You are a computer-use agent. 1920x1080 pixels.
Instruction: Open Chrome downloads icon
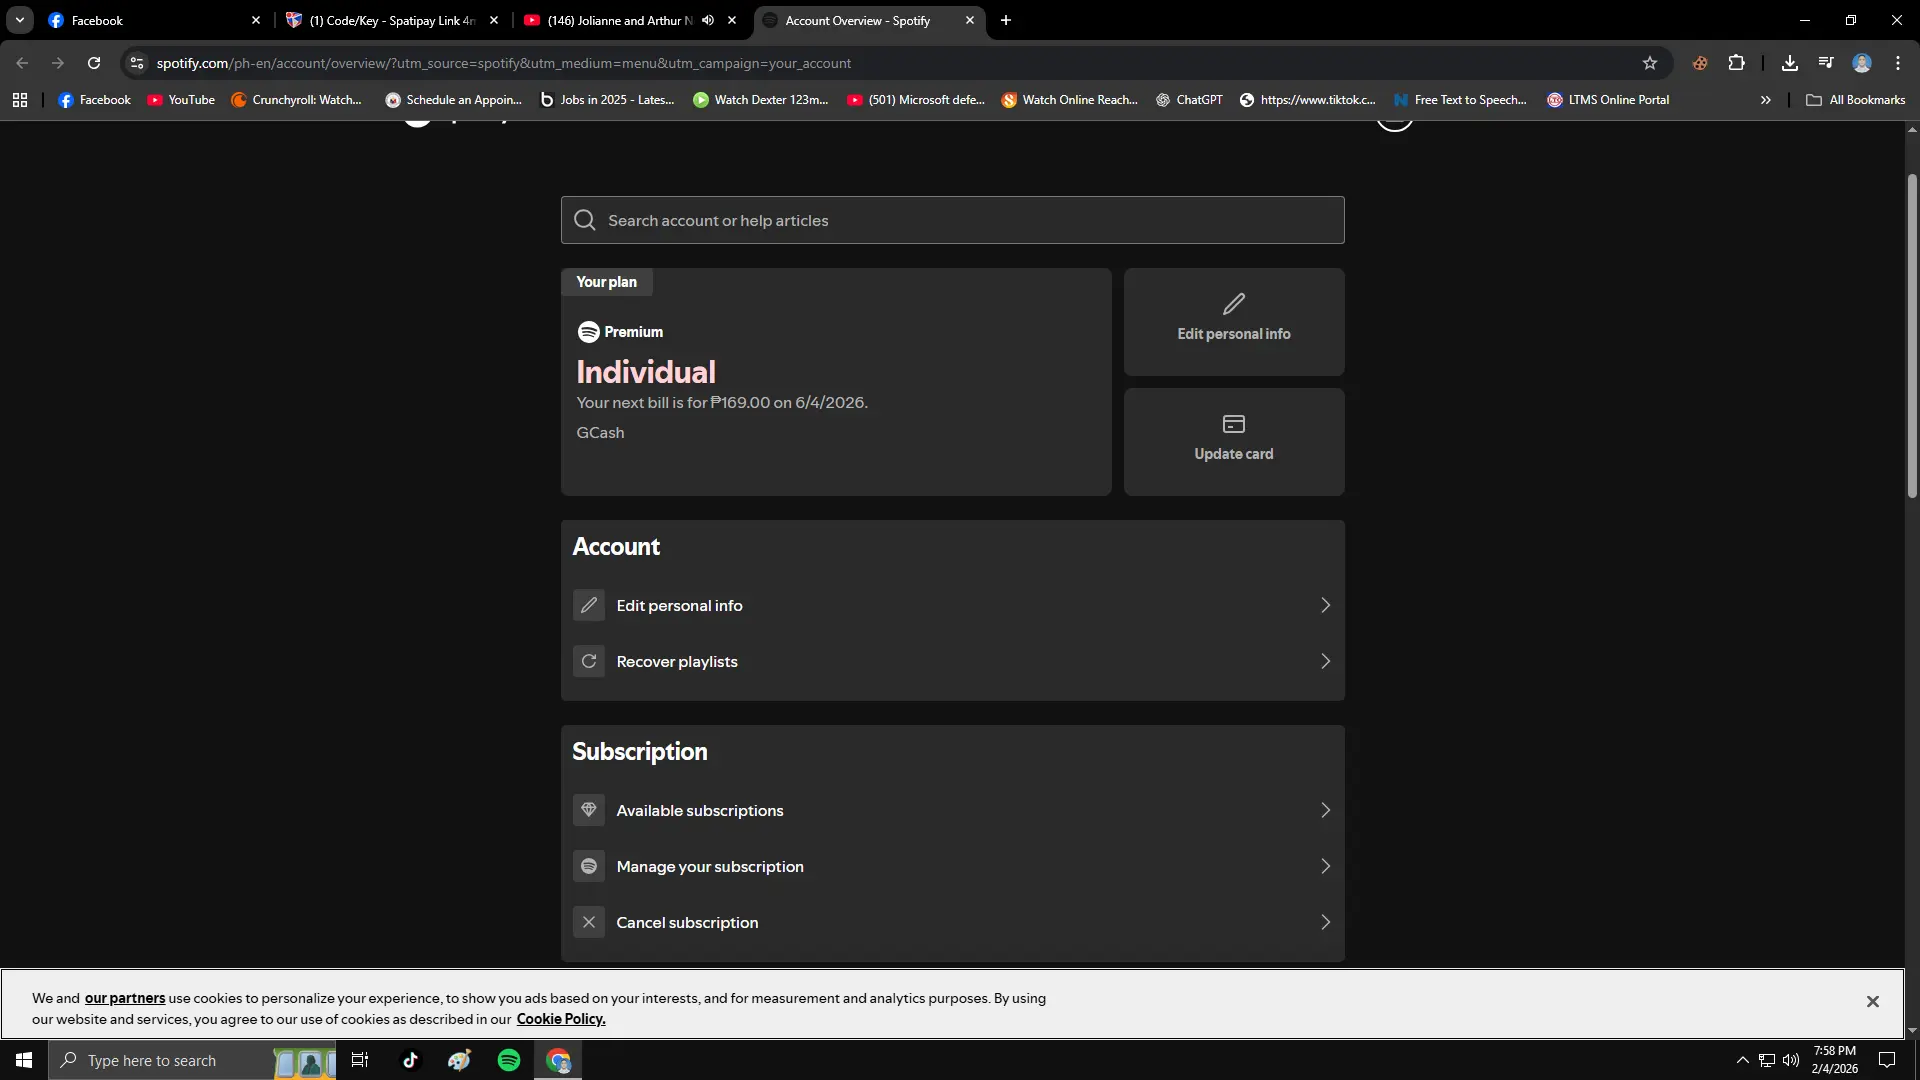(1790, 63)
